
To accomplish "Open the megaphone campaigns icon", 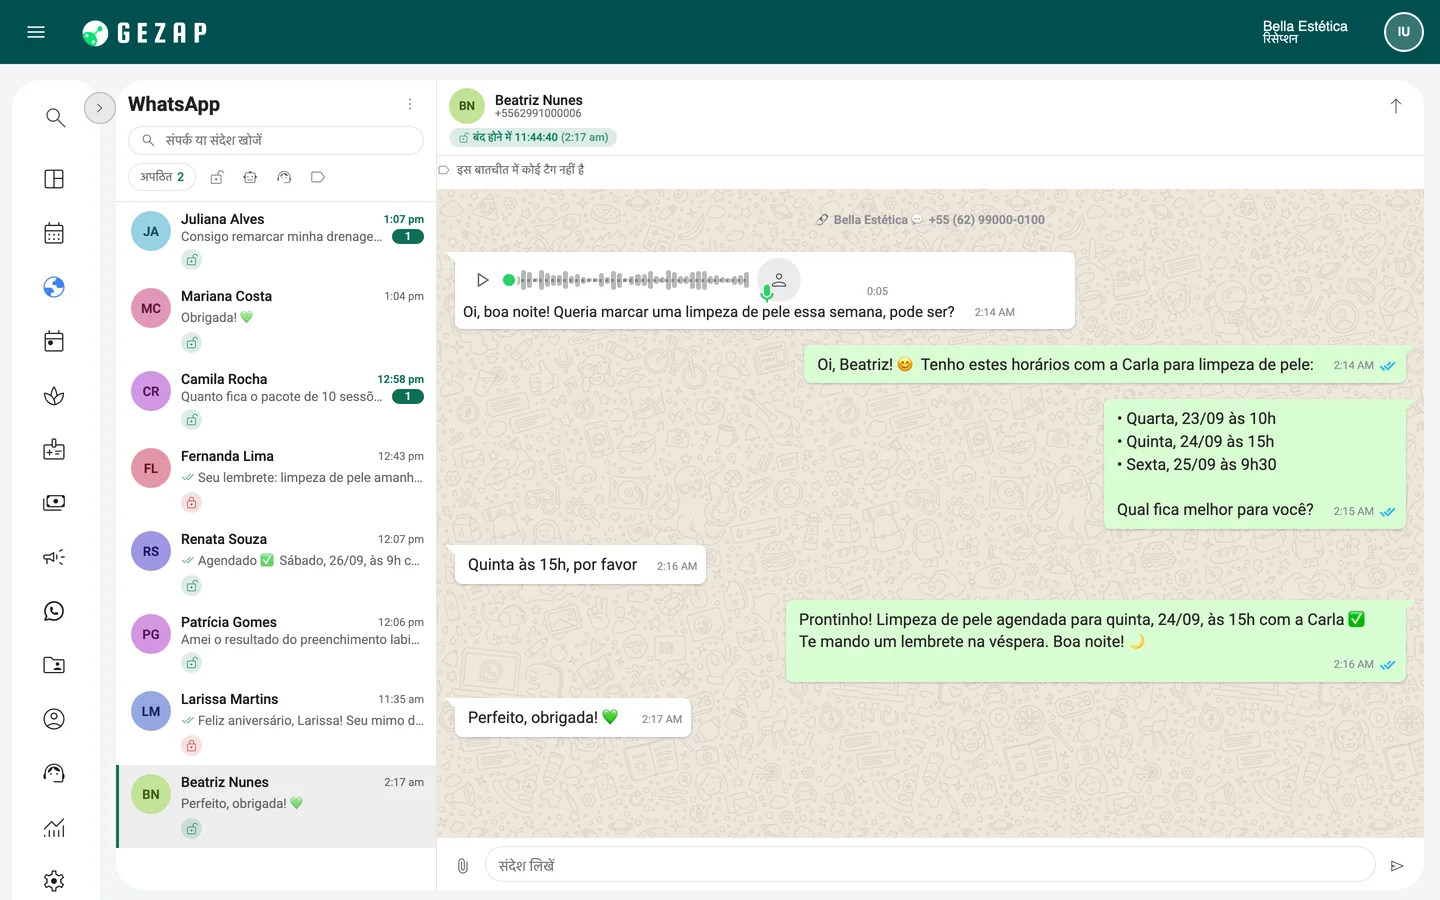I will [x=54, y=557].
